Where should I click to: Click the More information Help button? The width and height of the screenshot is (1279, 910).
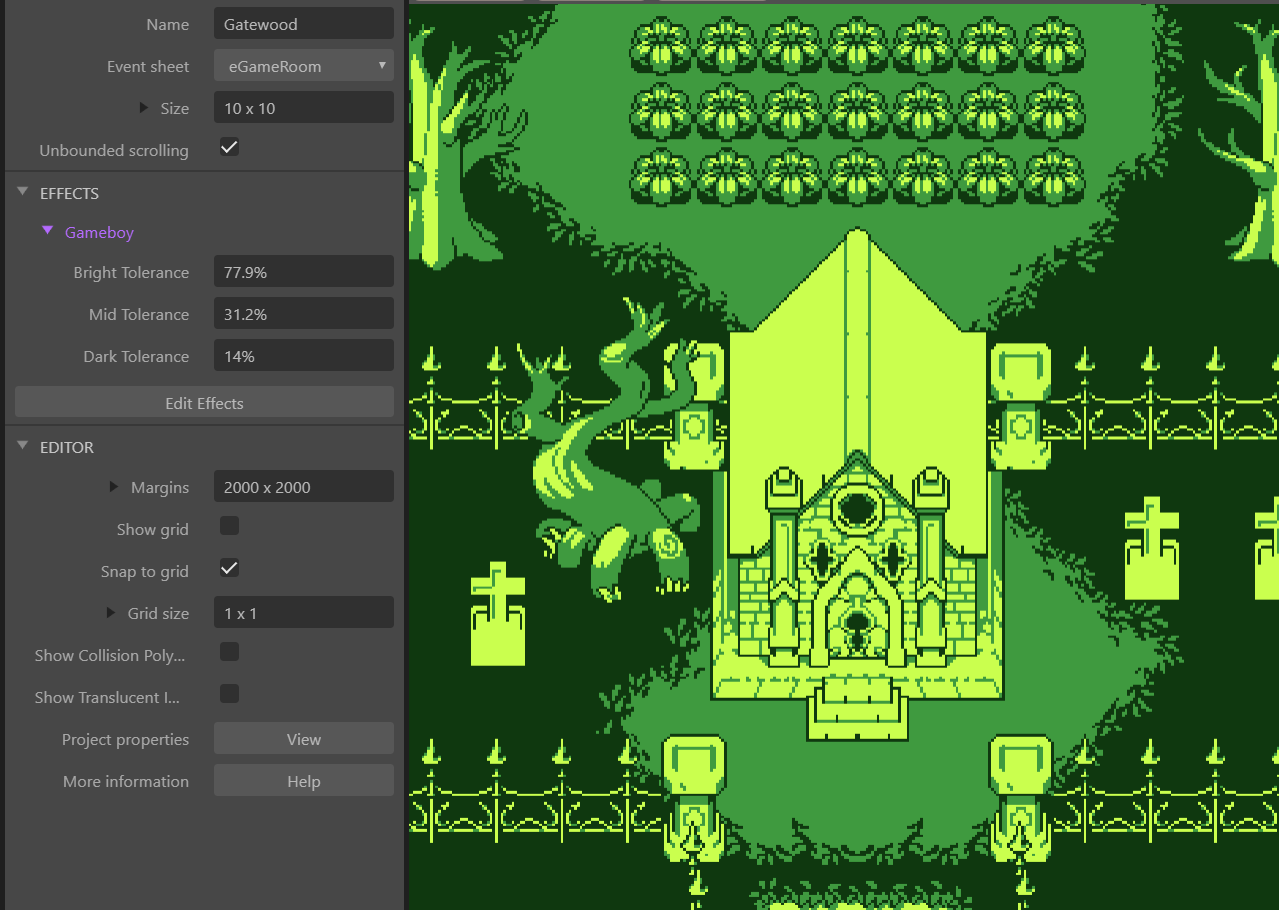303,781
